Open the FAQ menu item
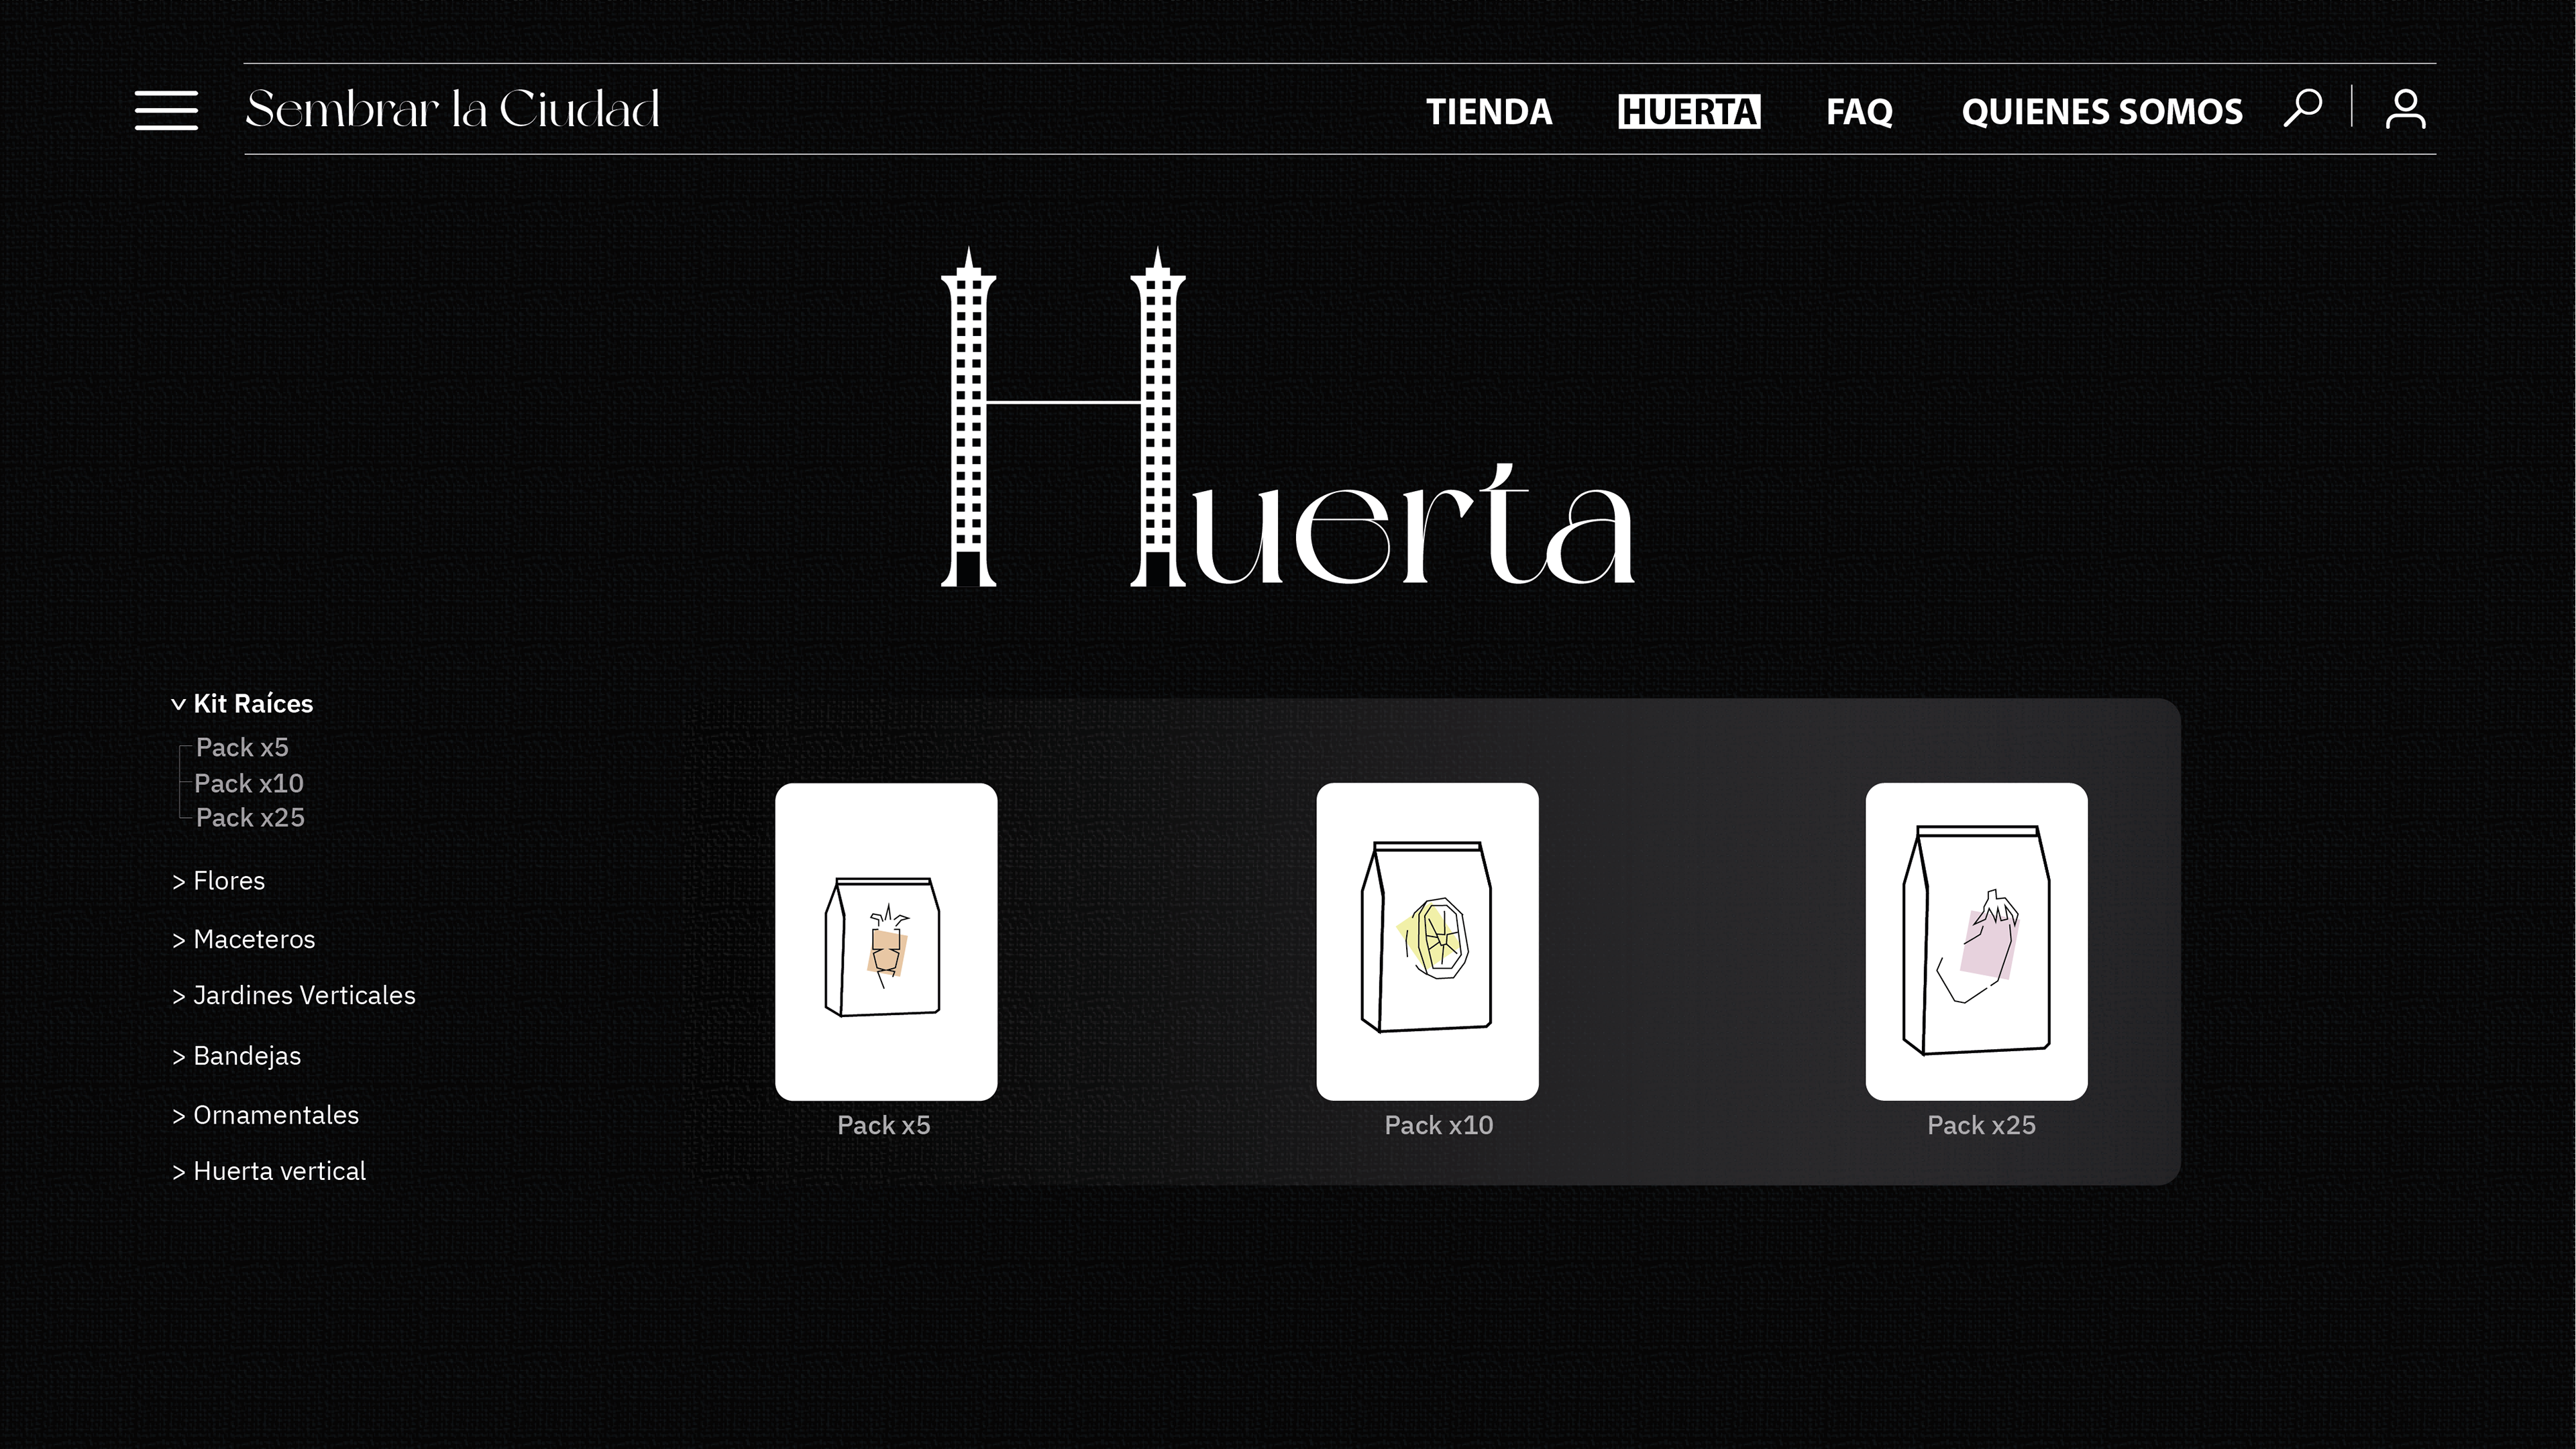Image resolution: width=2576 pixels, height=1449 pixels. 1859,111
